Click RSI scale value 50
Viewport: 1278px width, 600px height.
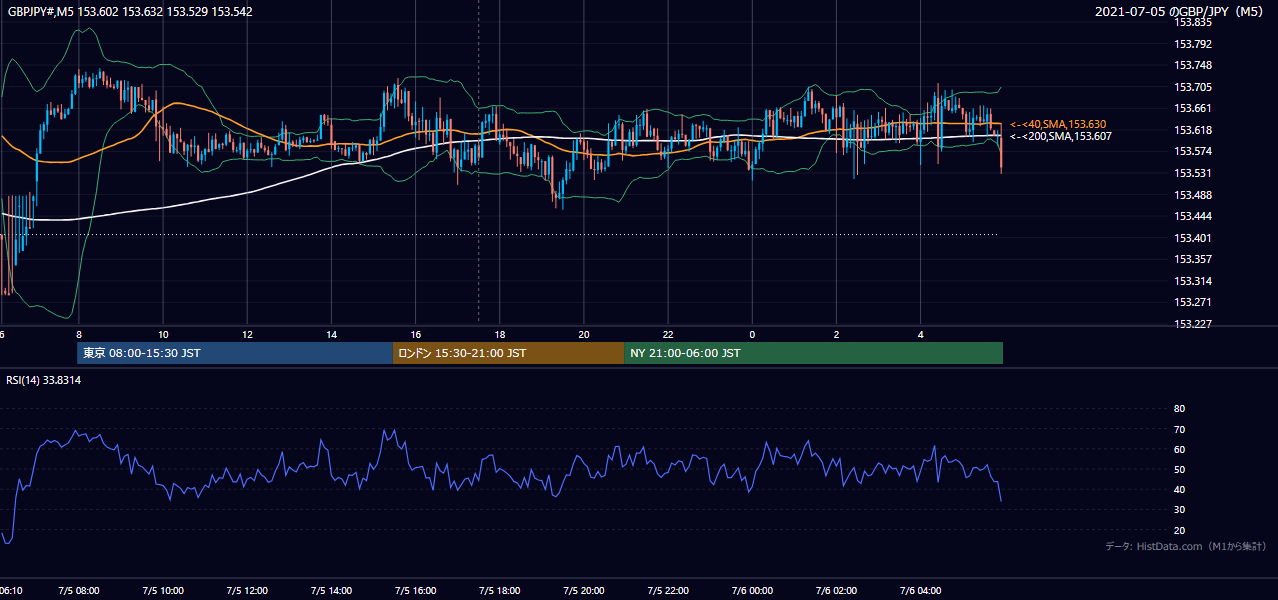[x=1179, y=469]
